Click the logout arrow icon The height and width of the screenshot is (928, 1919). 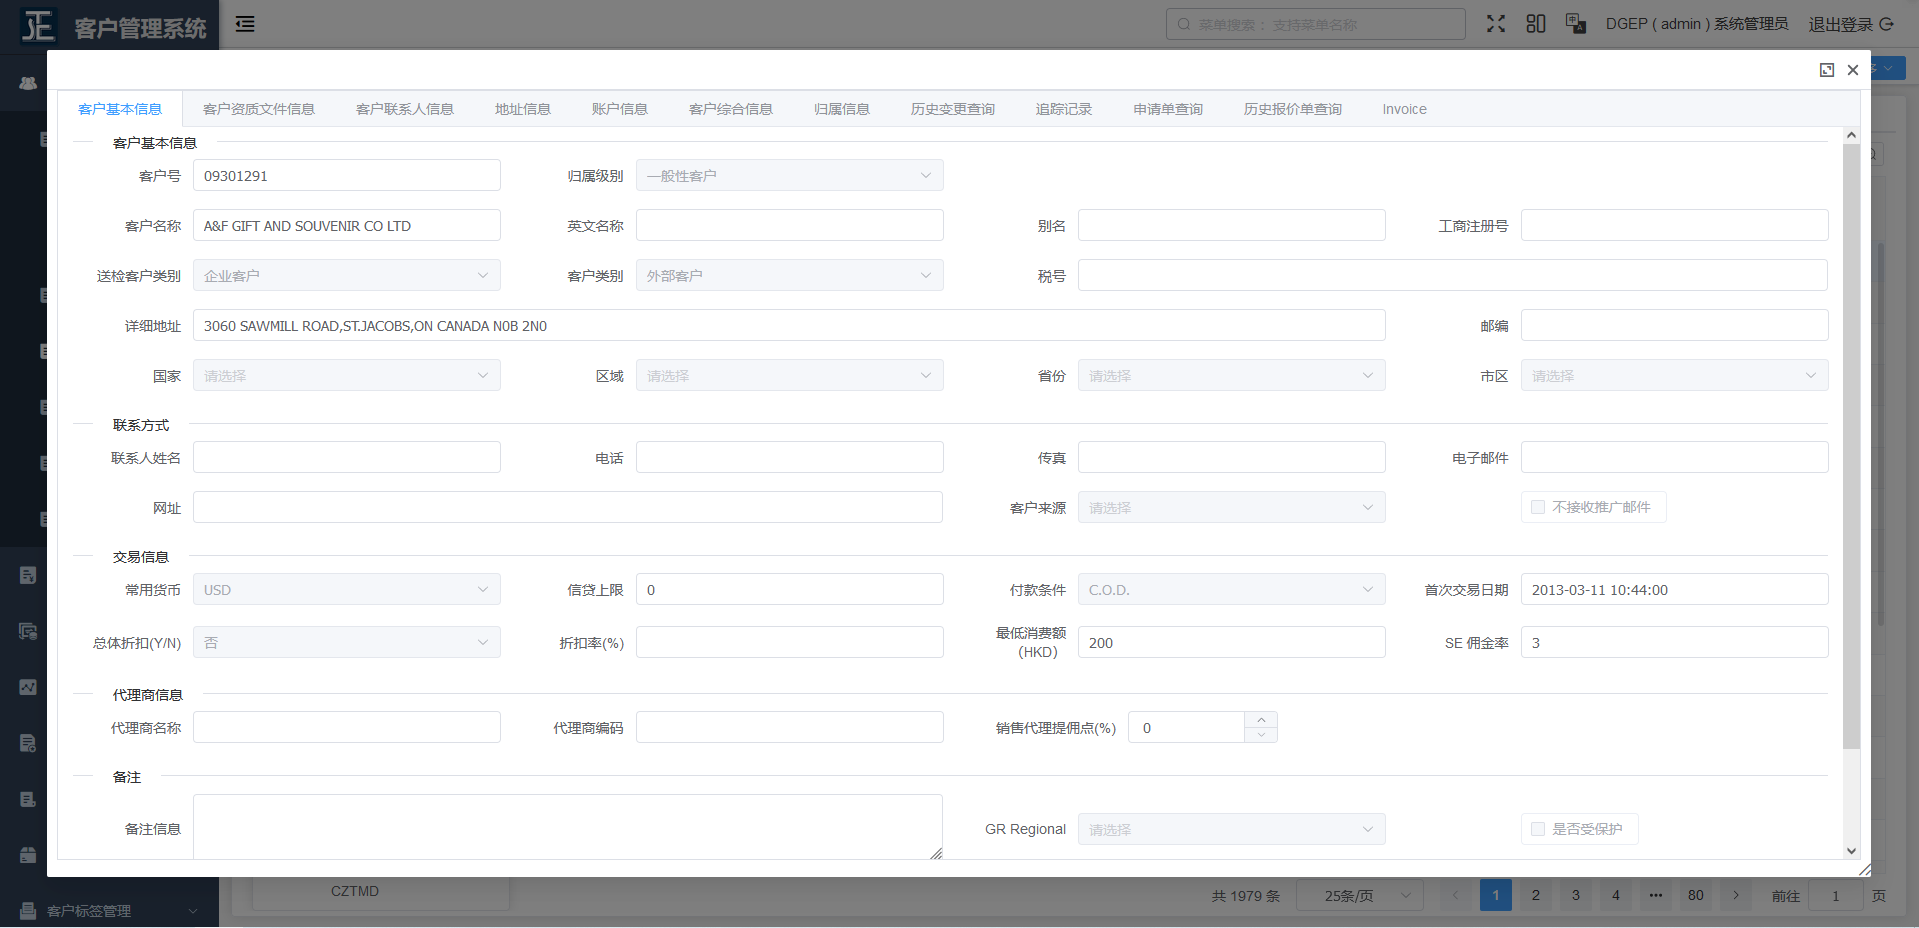pos(1887,24)
